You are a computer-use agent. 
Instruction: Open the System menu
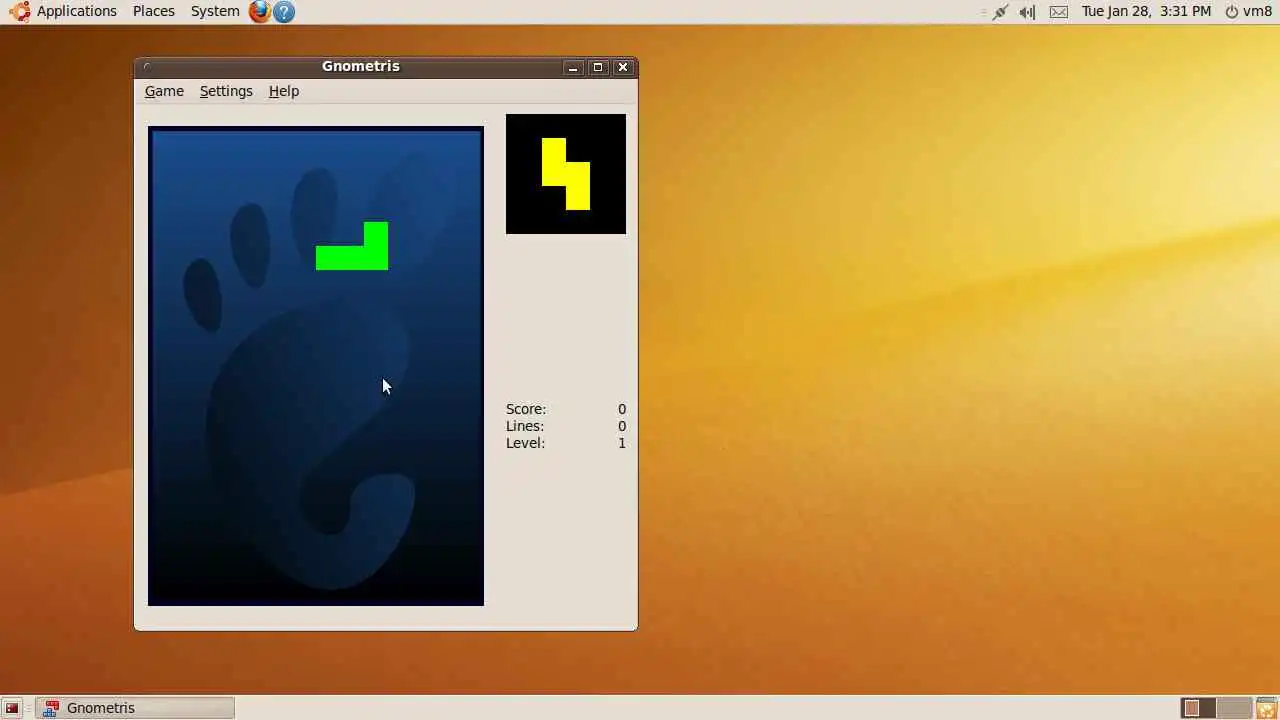click(x=215, y=11)
